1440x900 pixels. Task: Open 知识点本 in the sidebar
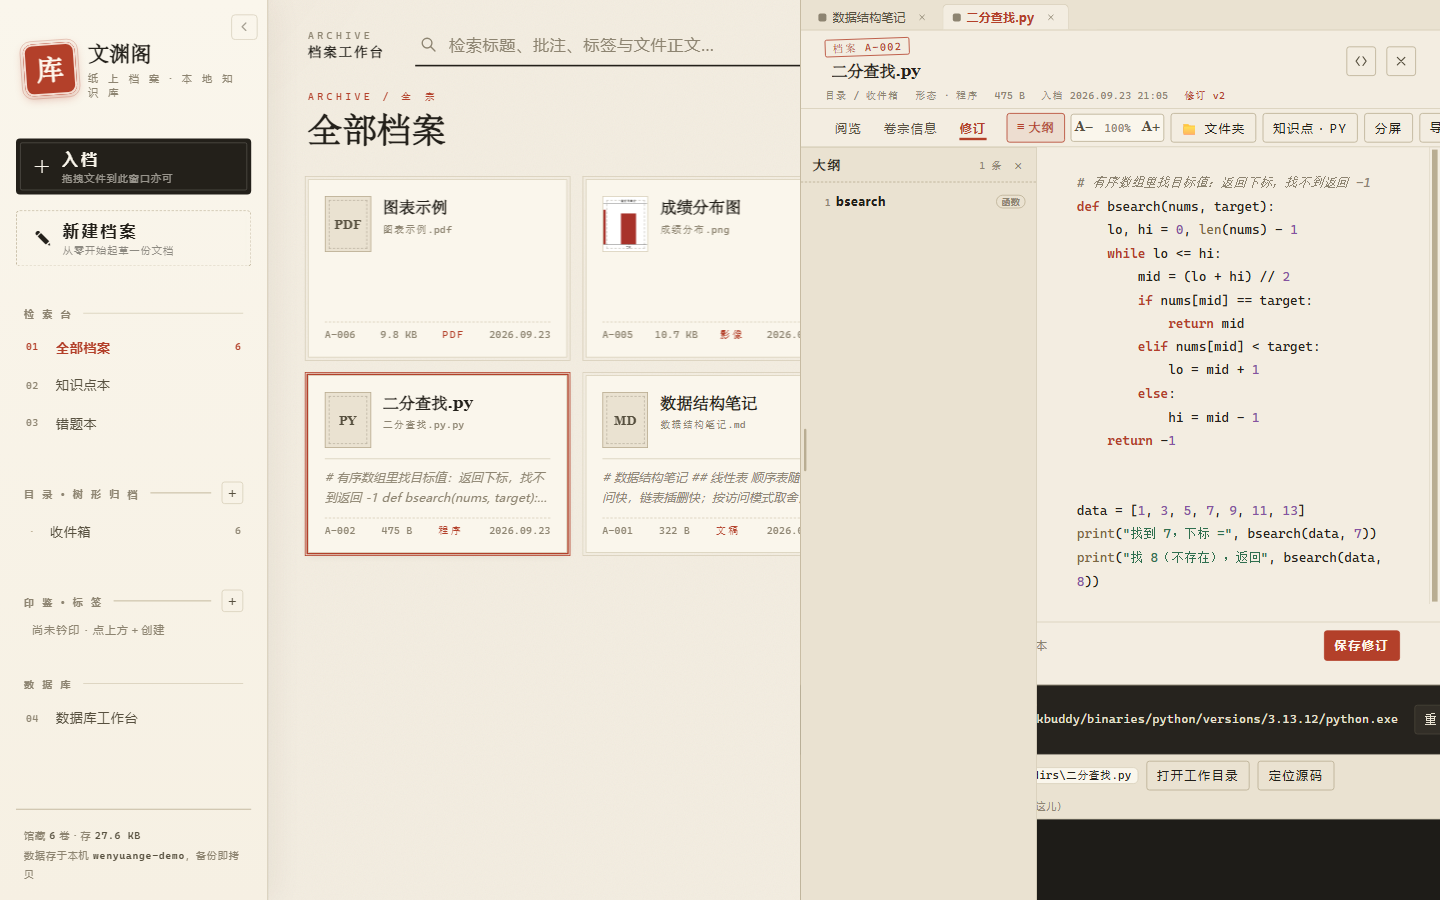[134, 385]
